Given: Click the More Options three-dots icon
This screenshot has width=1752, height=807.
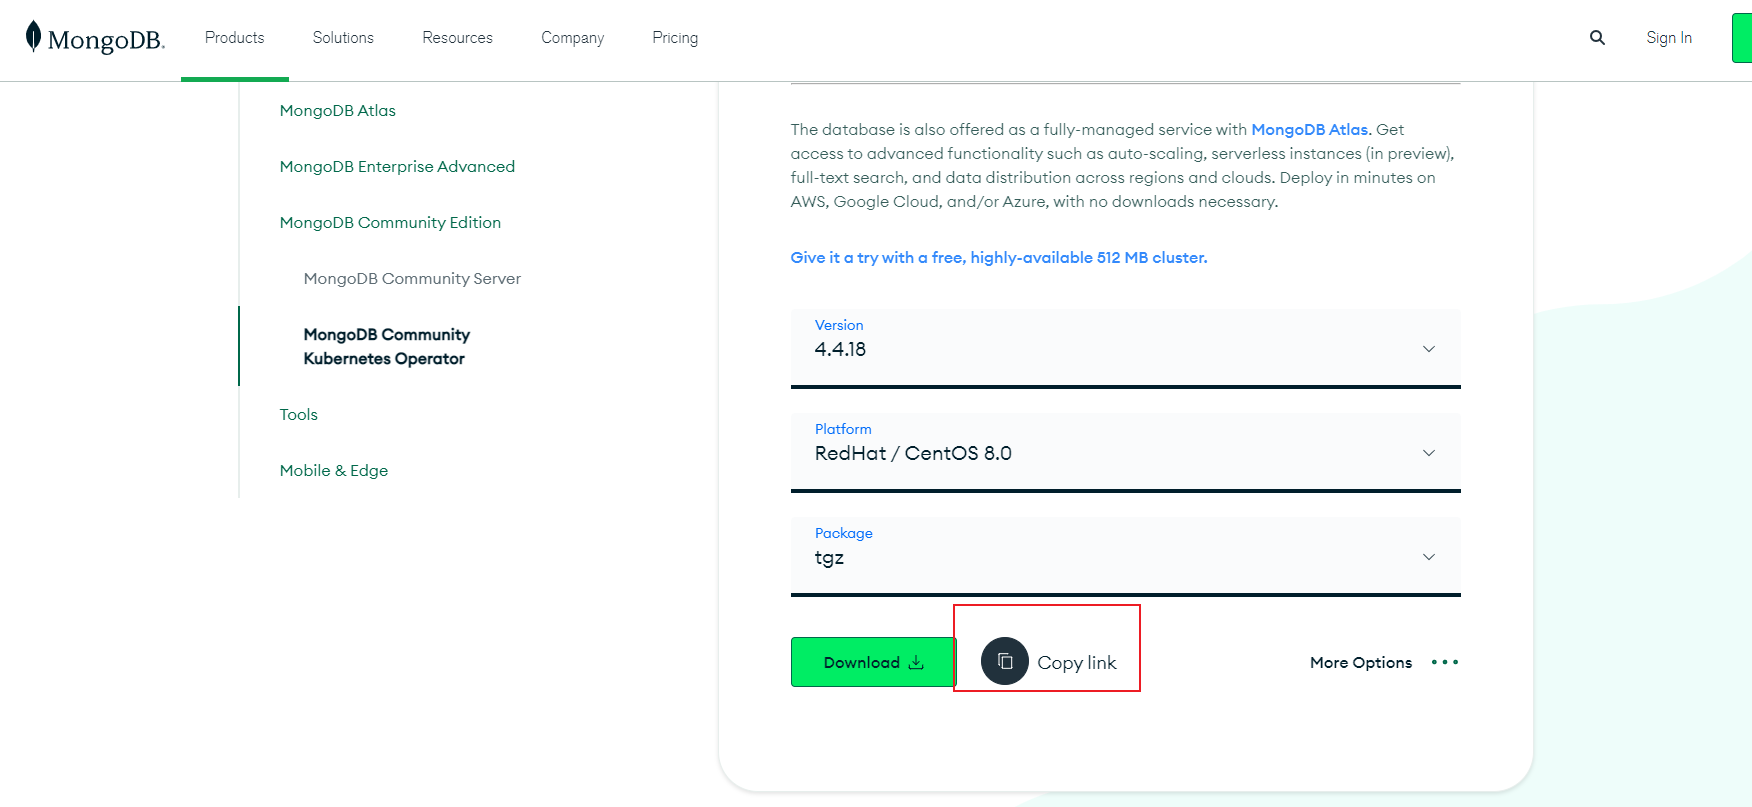Looking at the screenshot, I should tap(1445, 662).
